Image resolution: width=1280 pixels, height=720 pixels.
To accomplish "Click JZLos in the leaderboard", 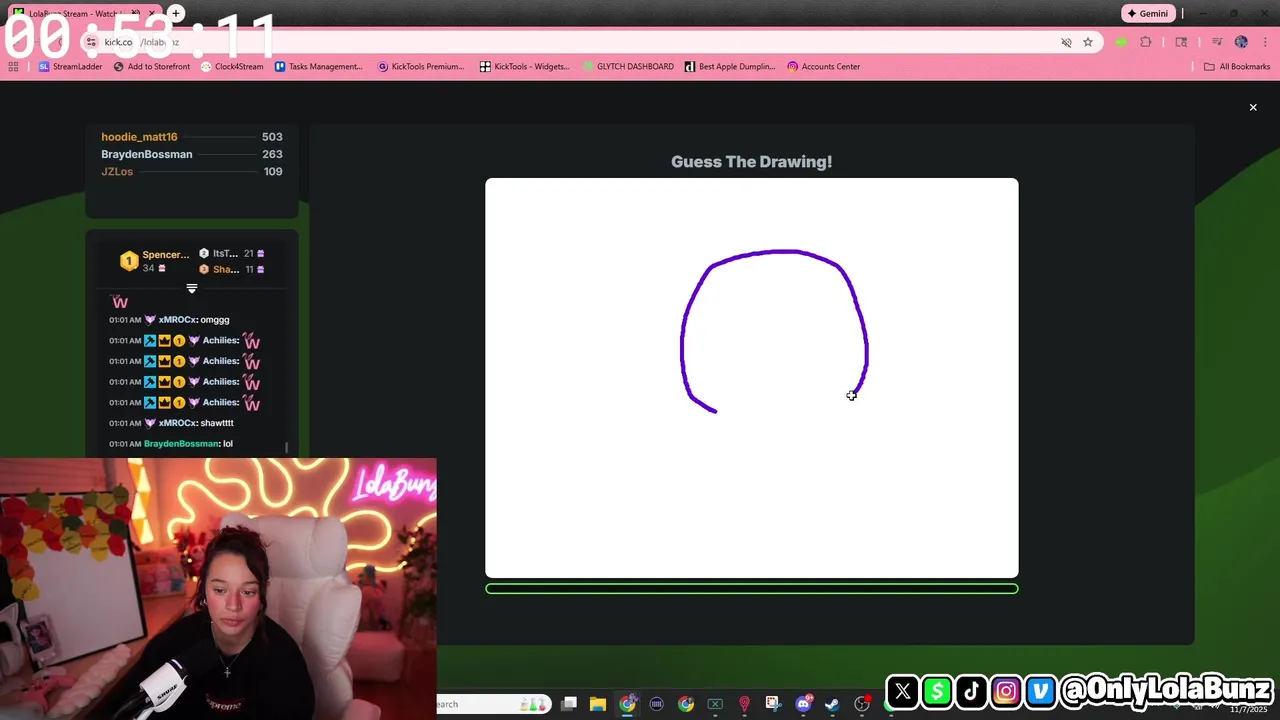I will click(x=117, y=172).
